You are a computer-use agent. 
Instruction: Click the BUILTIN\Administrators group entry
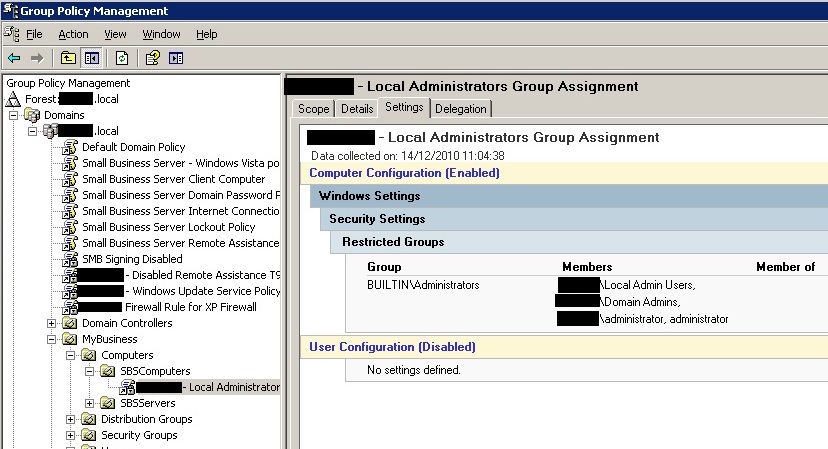[424, 285]
